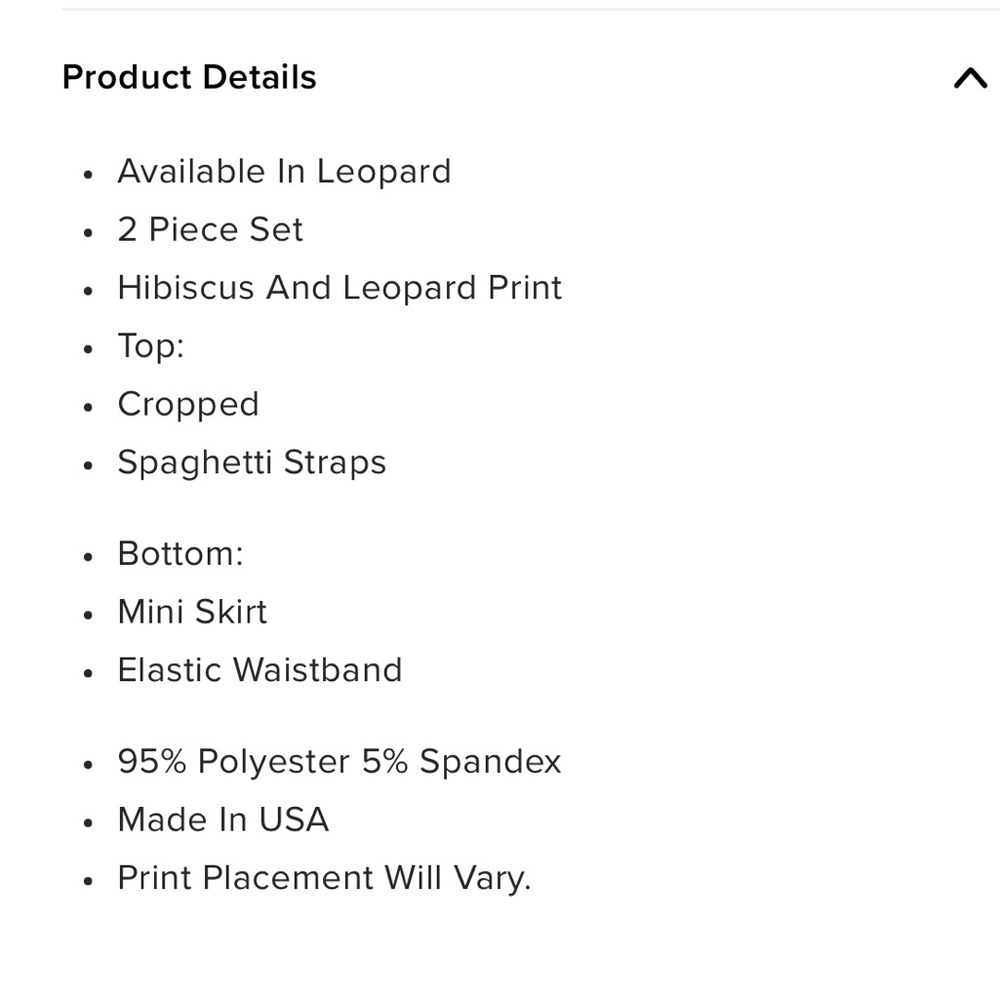Click the 'Print Placement Will Vary.' note
The width and height of the screenshot is (1000, 1000).
[x=324, y=878]
